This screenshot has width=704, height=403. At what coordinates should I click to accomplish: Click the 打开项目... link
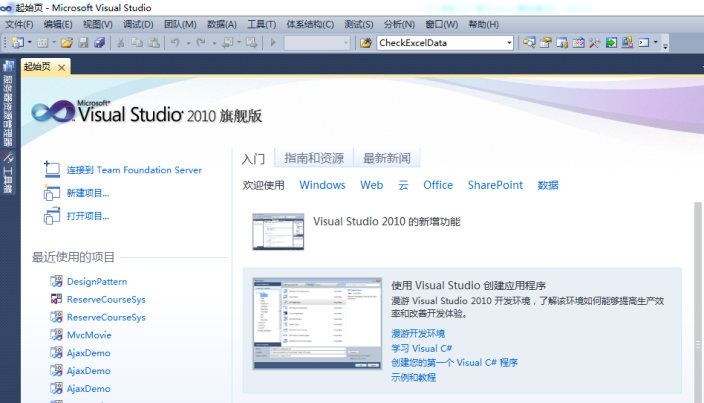[x=88, y=216]
